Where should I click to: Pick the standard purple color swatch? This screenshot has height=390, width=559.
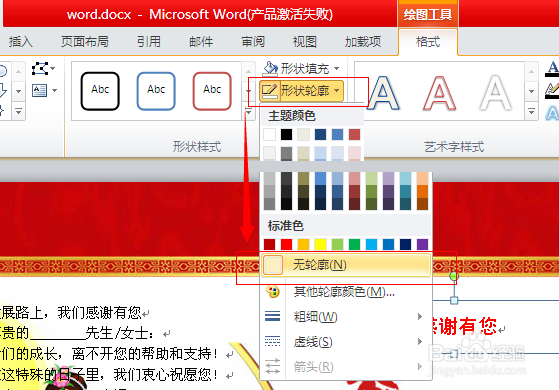point(422,245)
